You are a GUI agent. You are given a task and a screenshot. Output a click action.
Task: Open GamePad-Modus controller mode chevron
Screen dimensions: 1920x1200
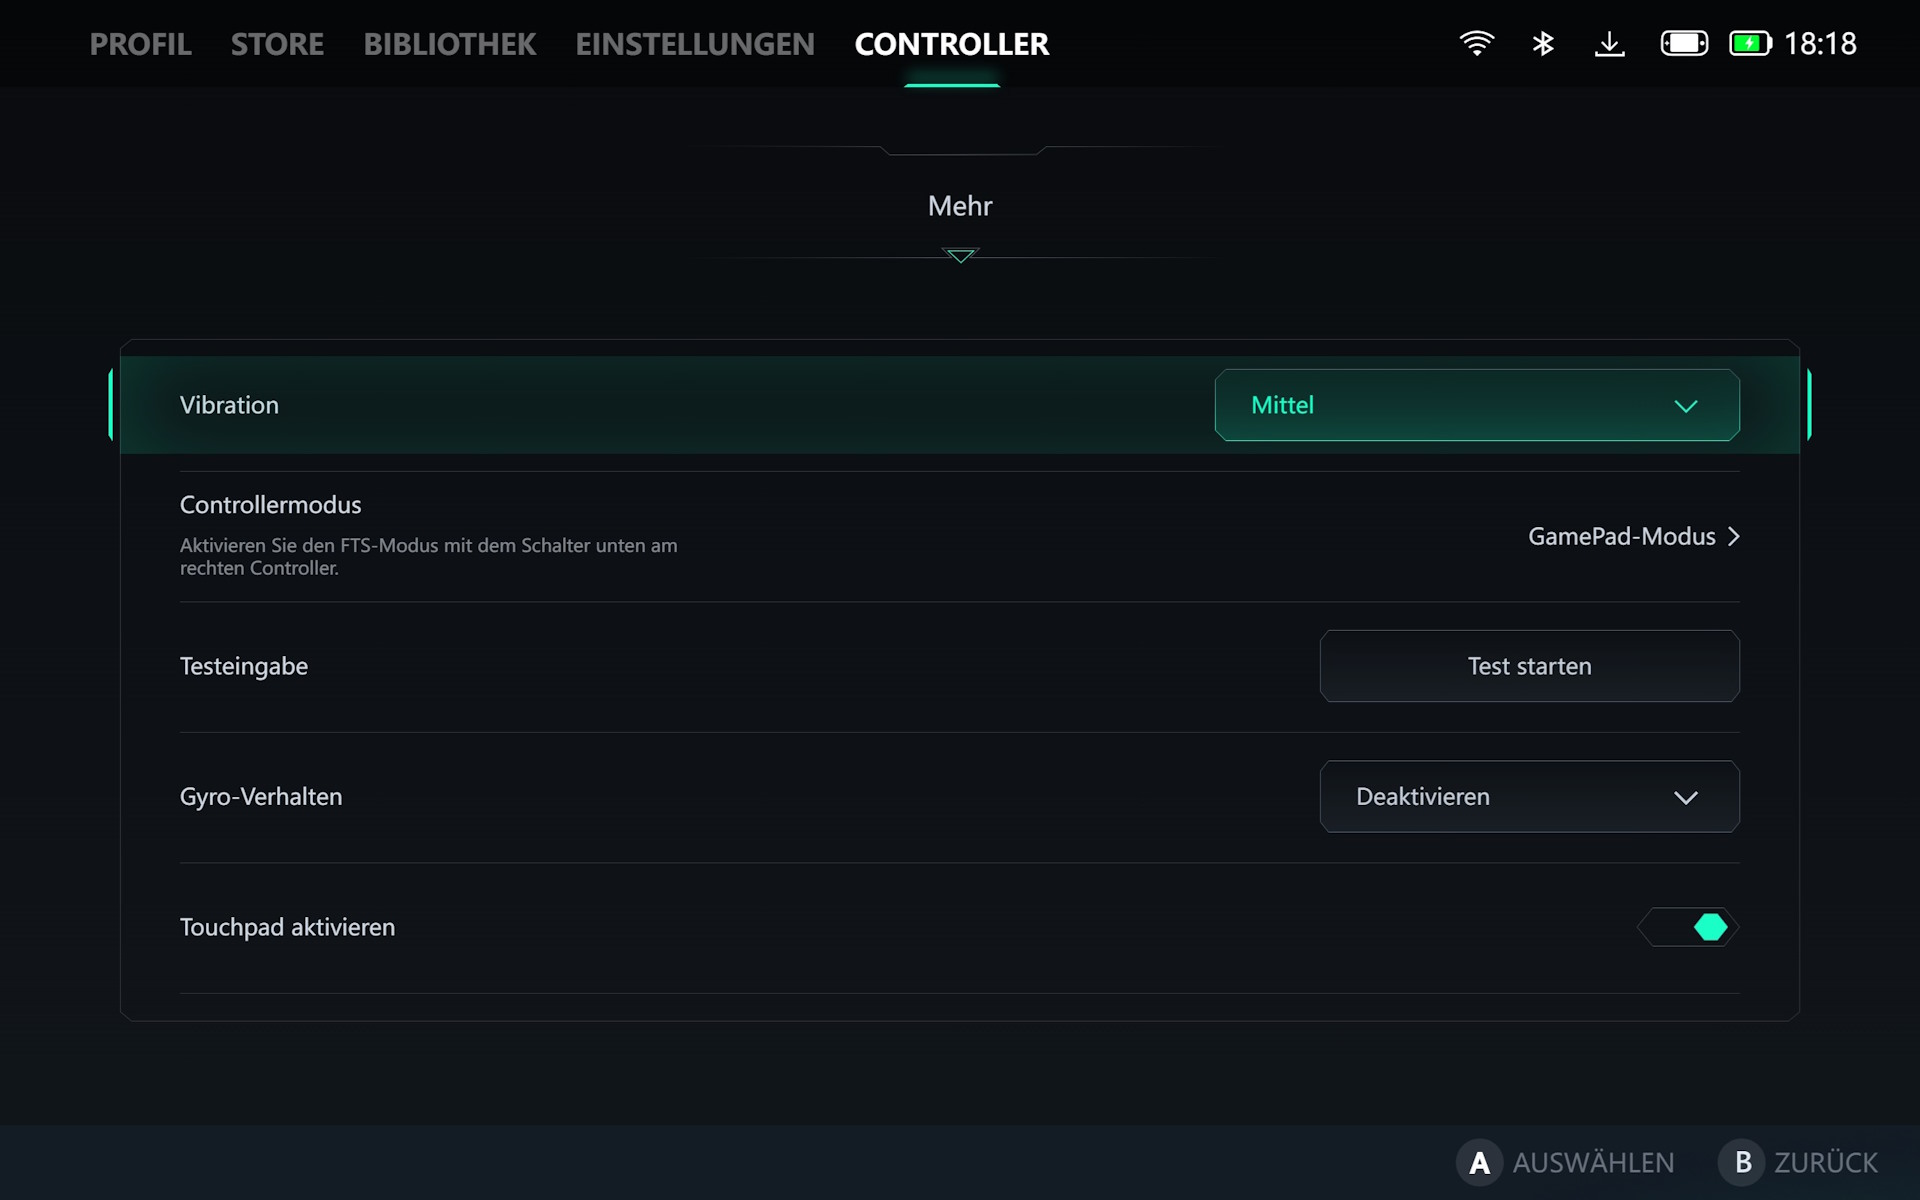click(1733, 537)
